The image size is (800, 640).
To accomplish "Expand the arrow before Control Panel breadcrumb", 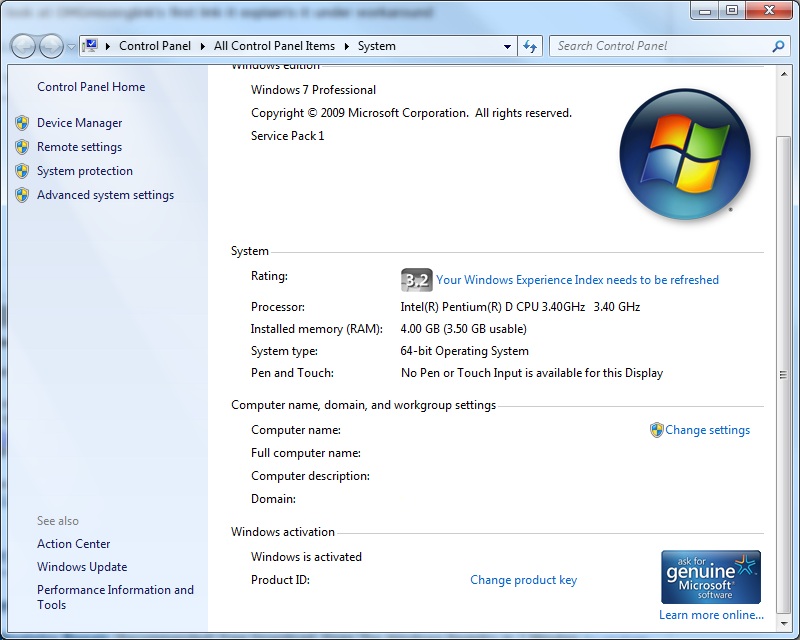I will [x=108, y=46].
